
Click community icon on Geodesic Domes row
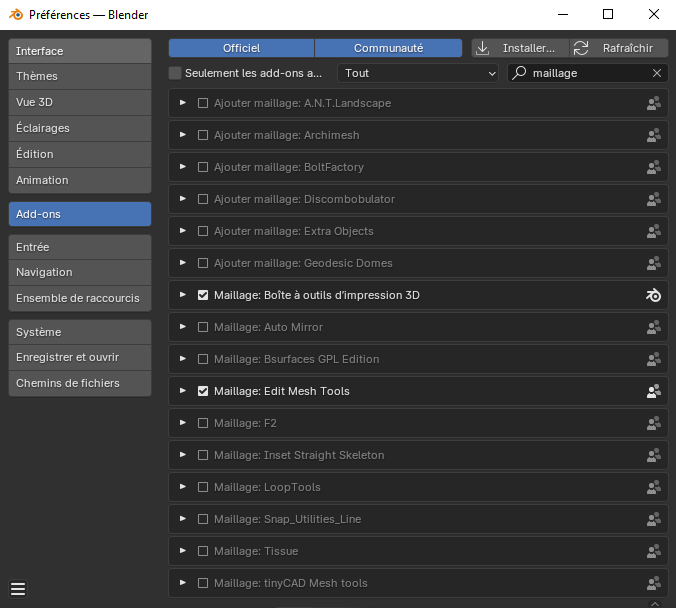click(x=654, y=263)
